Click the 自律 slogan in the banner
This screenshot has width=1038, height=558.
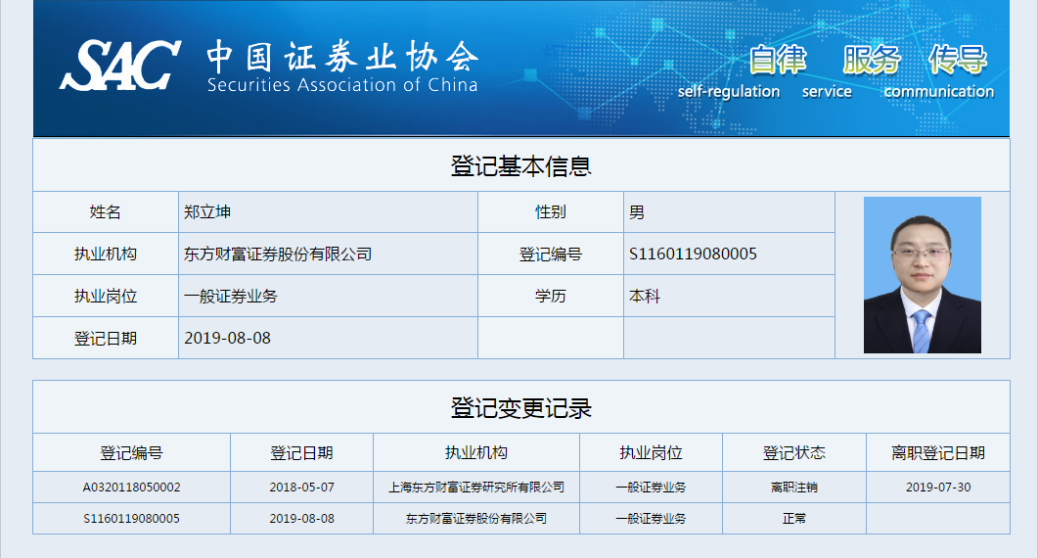coord(777,60)
